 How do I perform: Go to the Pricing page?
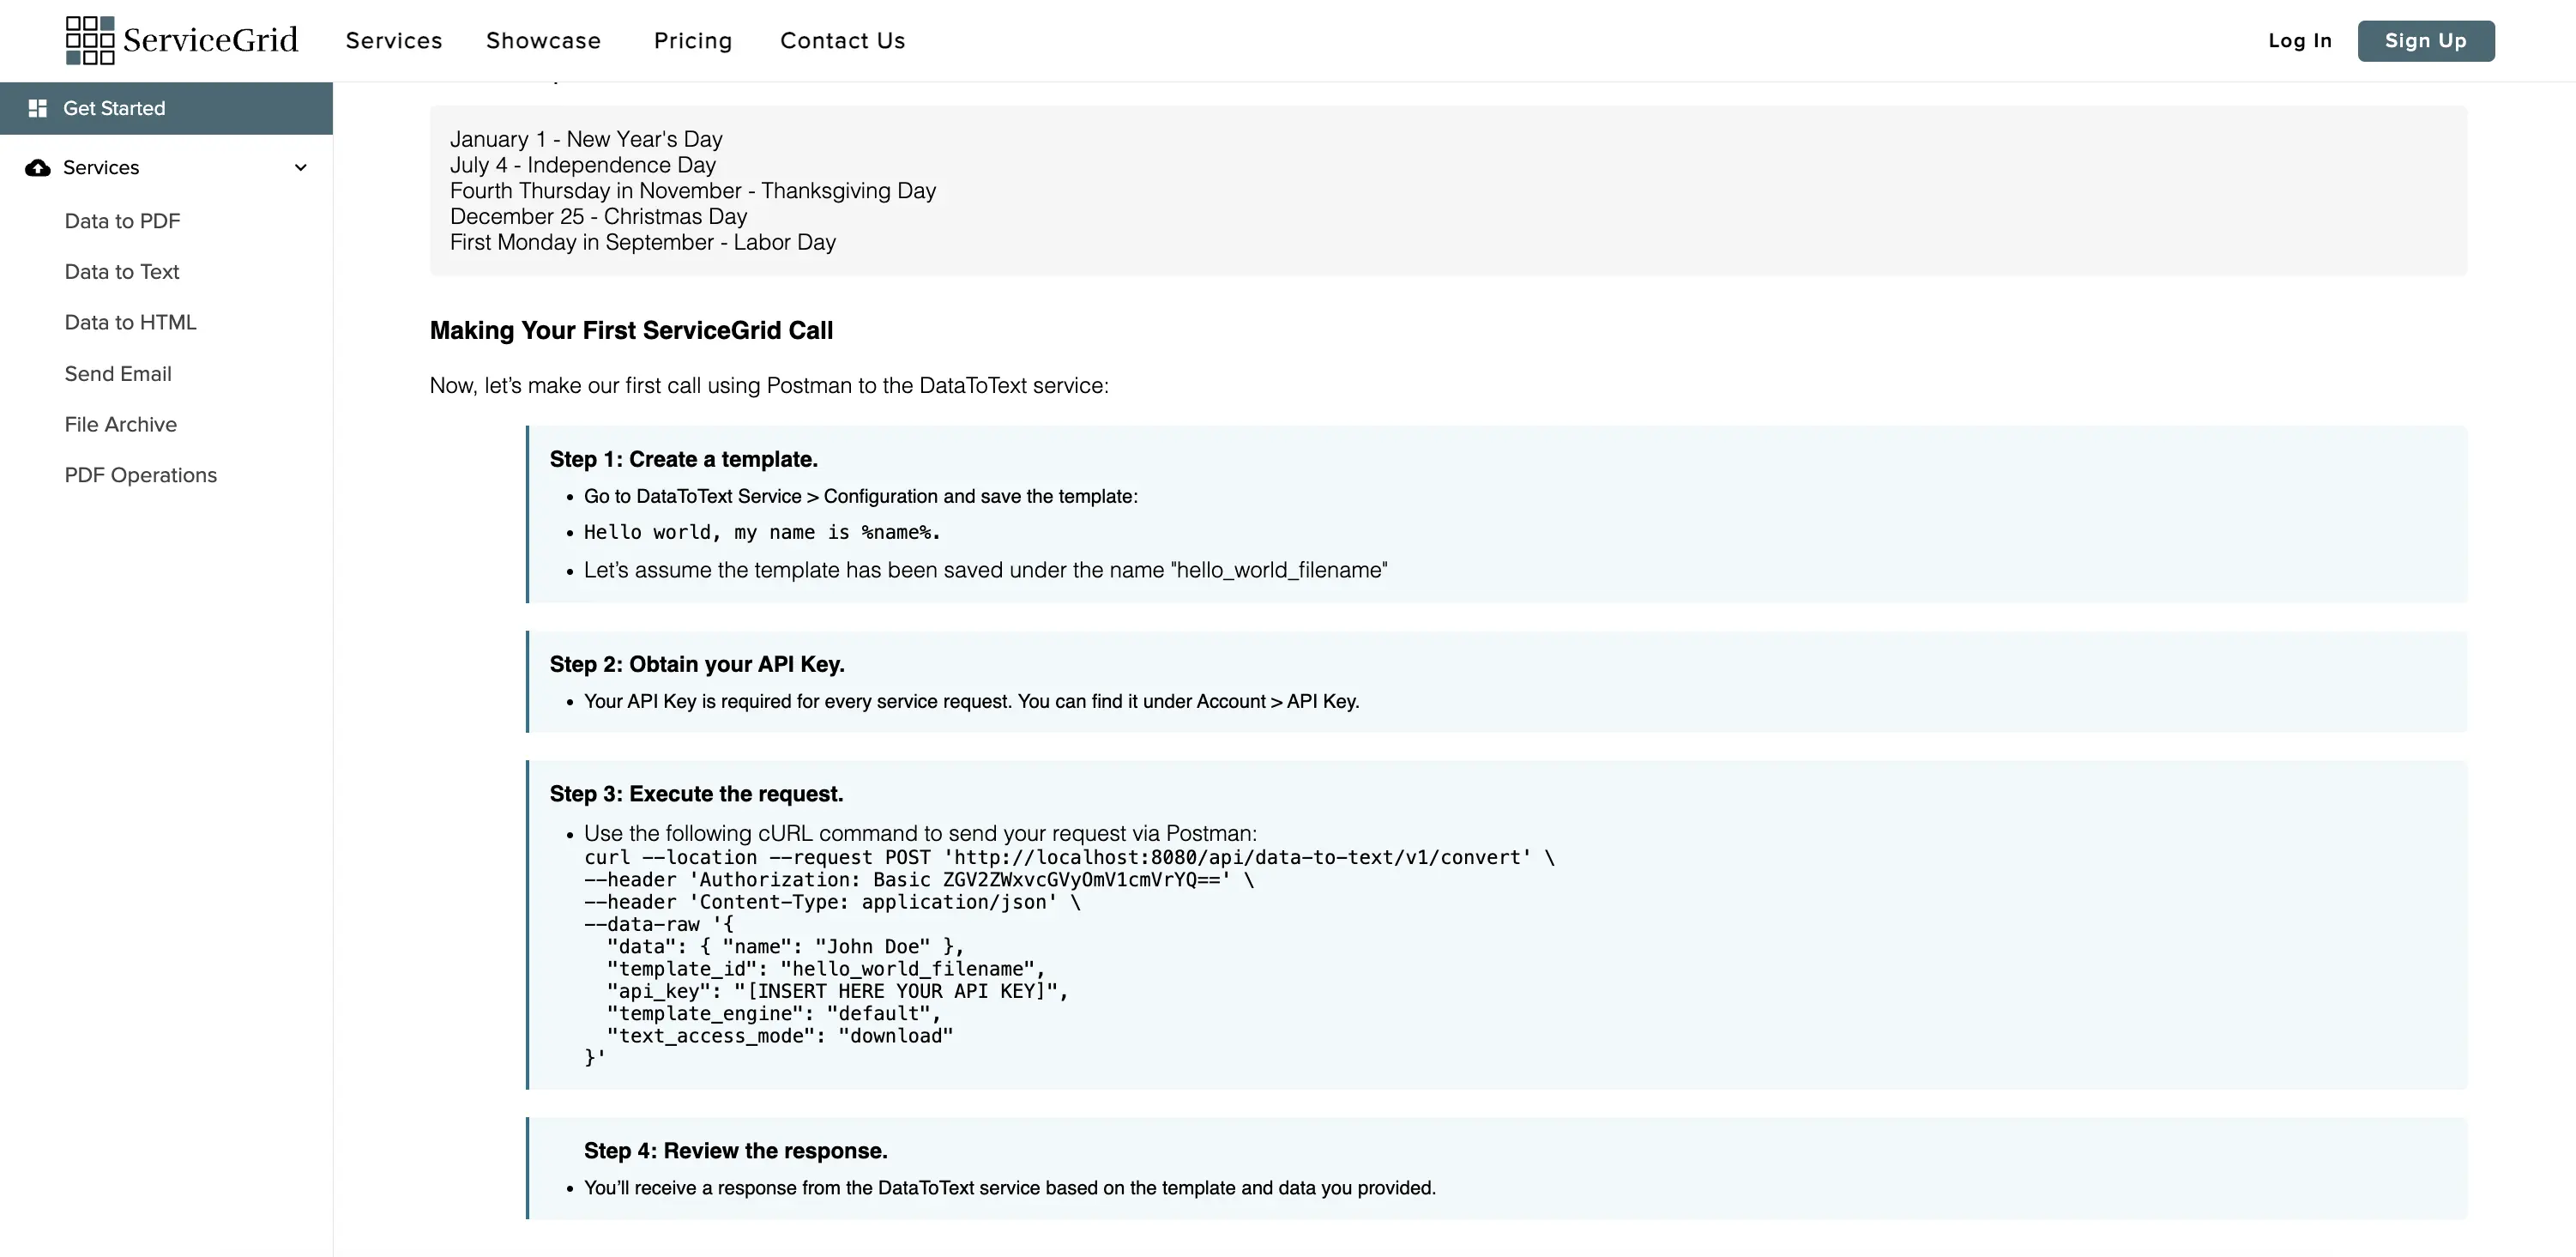[x=693, y=41]
